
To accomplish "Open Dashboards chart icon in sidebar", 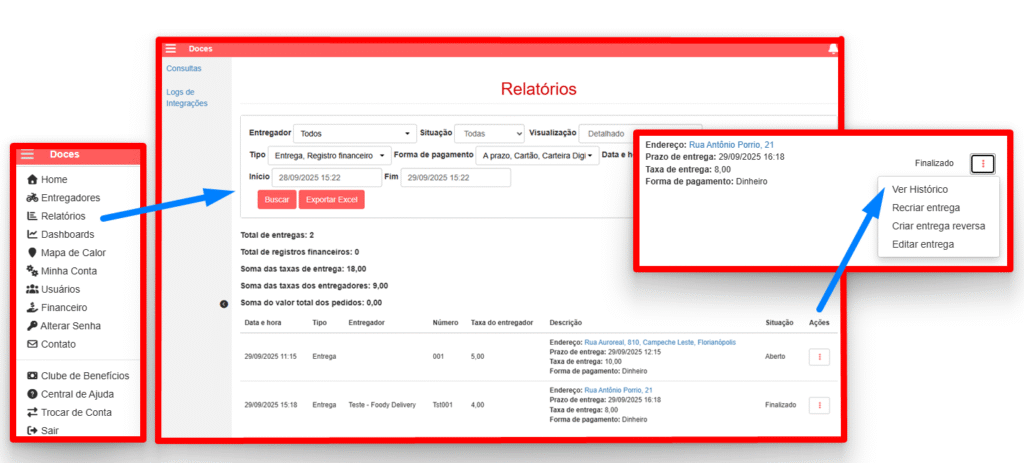I will [x=32, y=234].
